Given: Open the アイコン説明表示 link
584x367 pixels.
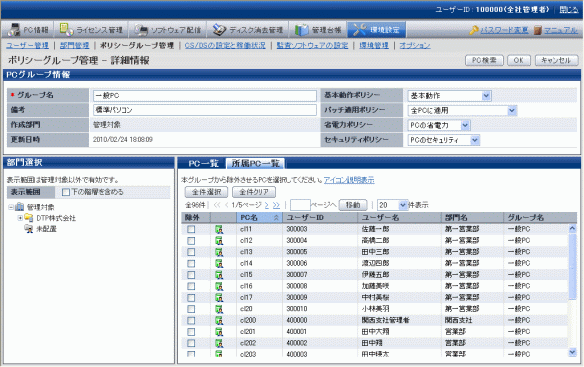Looking at the screenshot, I should [349, 180].
